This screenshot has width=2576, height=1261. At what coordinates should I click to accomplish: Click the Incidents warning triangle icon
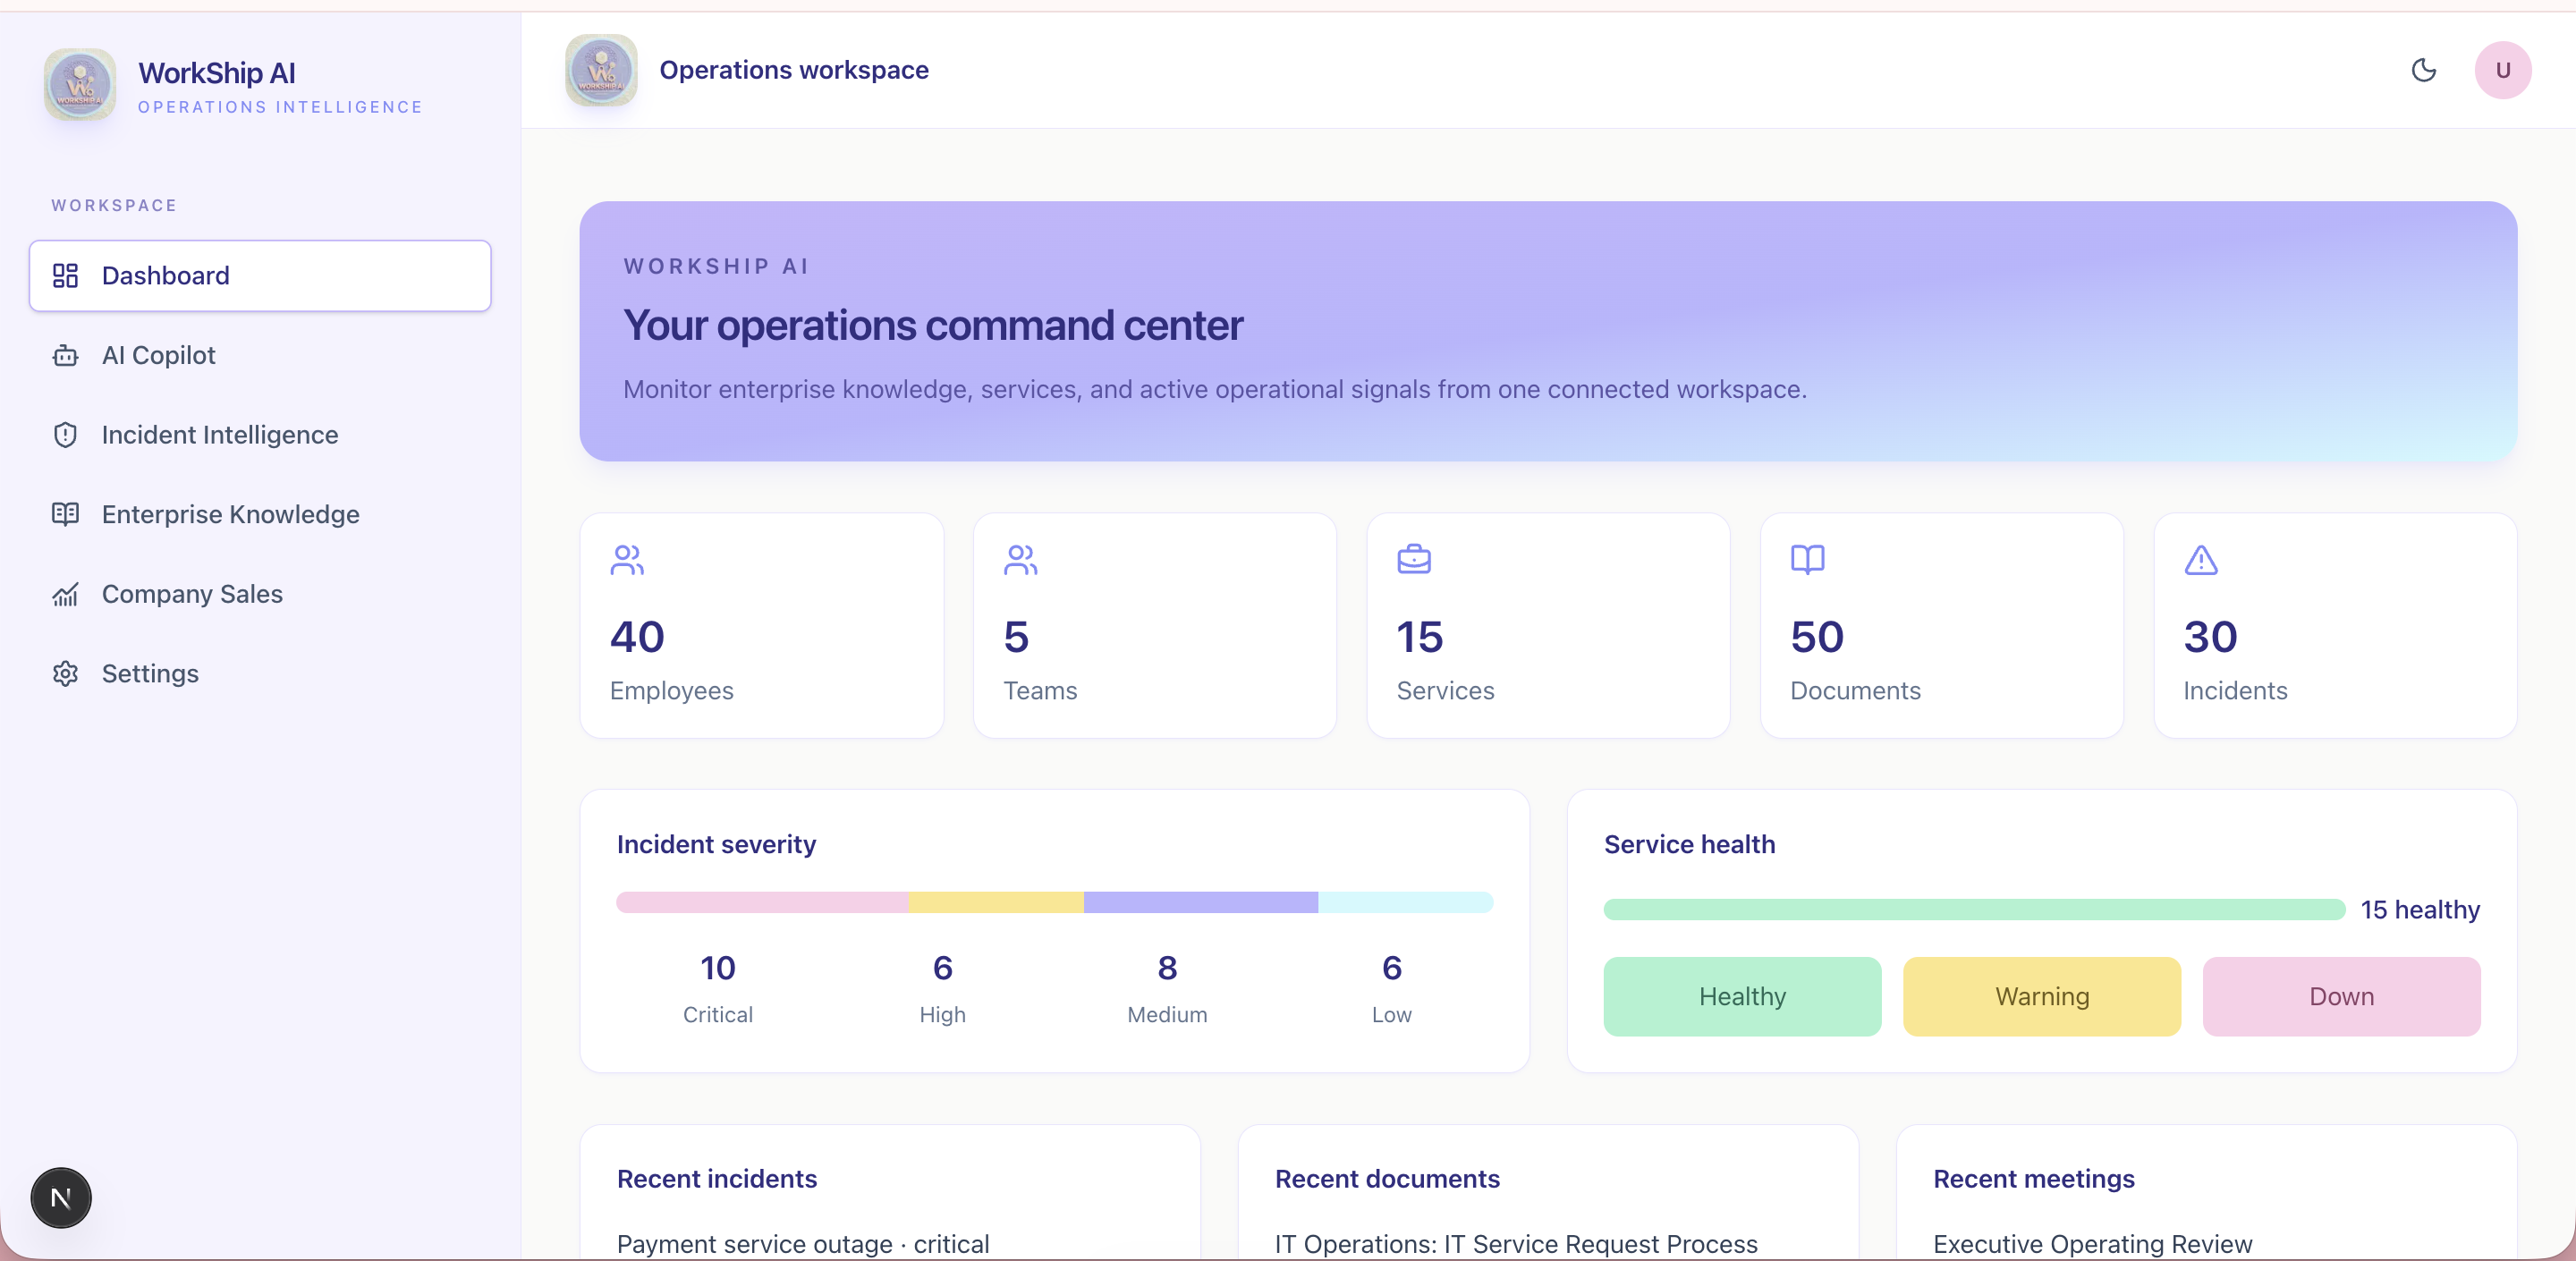click(x=2200, y=560)
